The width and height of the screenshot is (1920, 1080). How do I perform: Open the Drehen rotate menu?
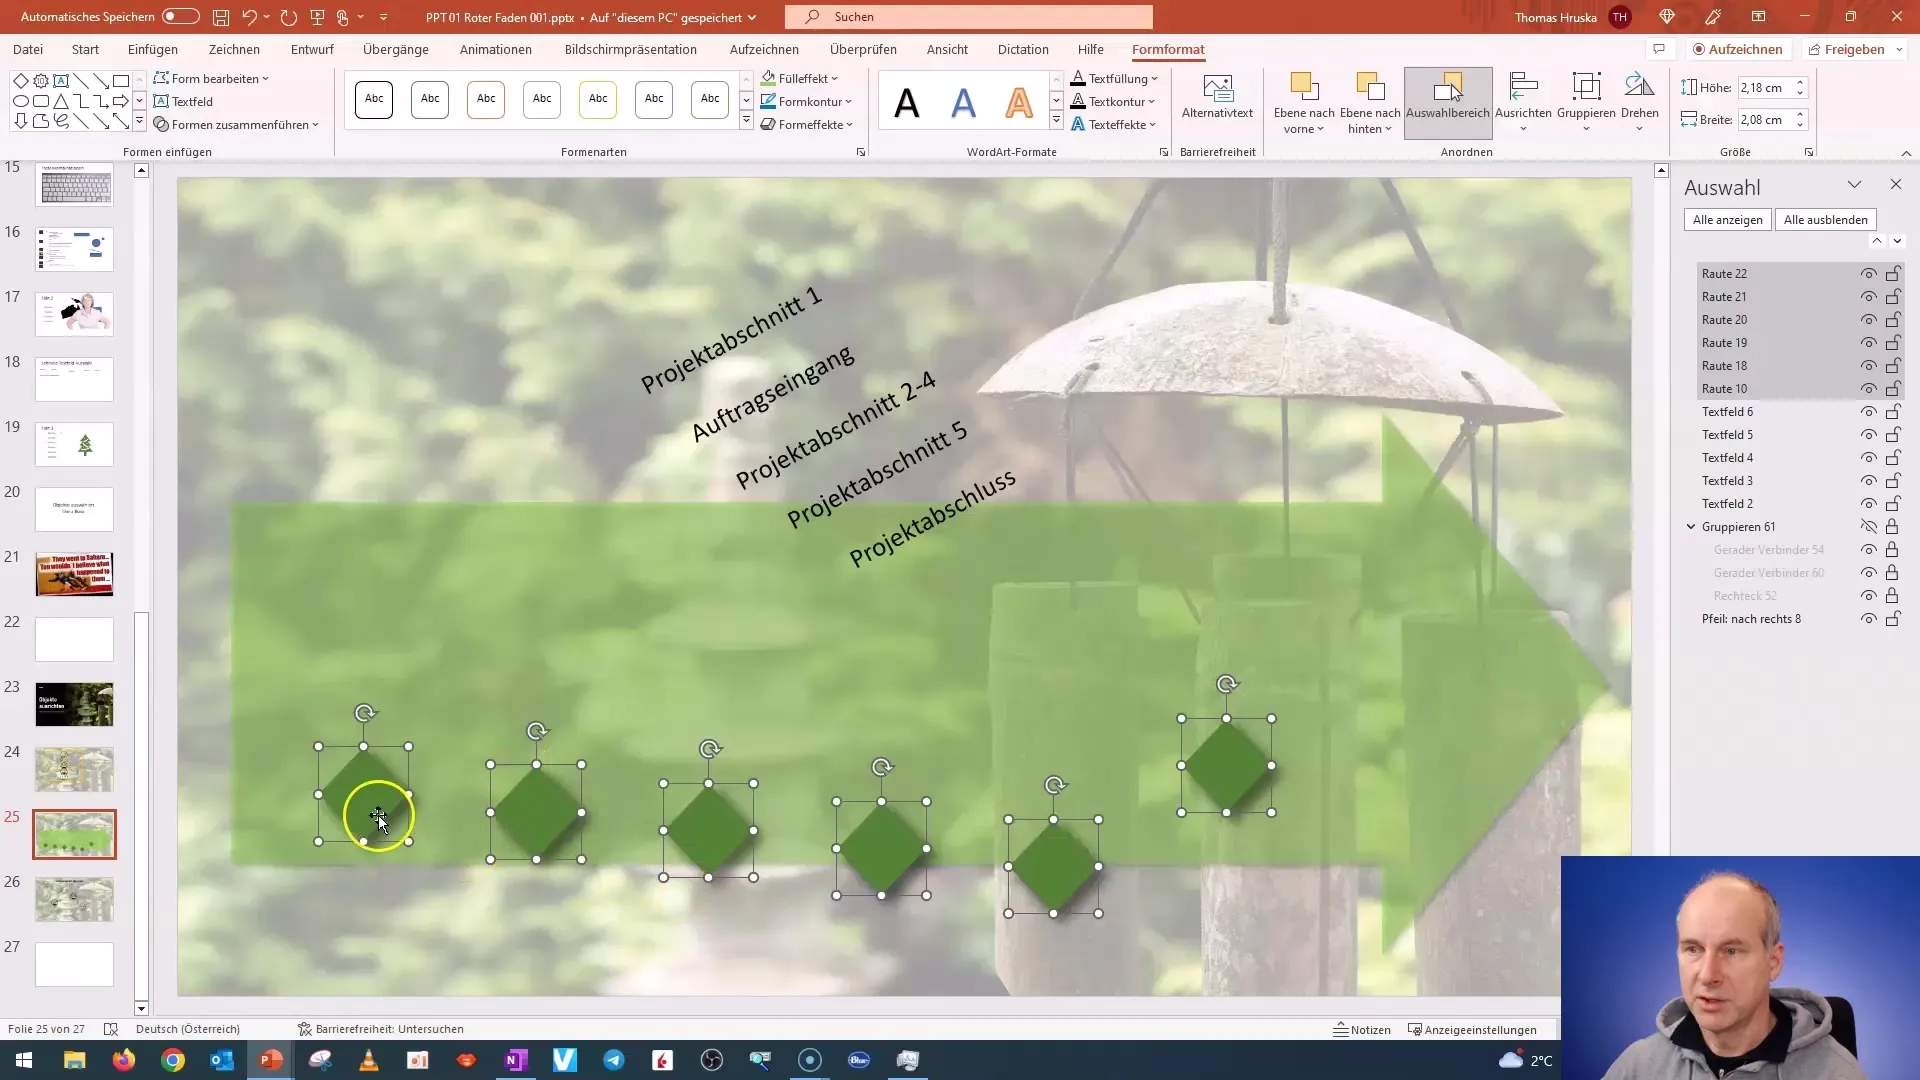[1639, 102]
